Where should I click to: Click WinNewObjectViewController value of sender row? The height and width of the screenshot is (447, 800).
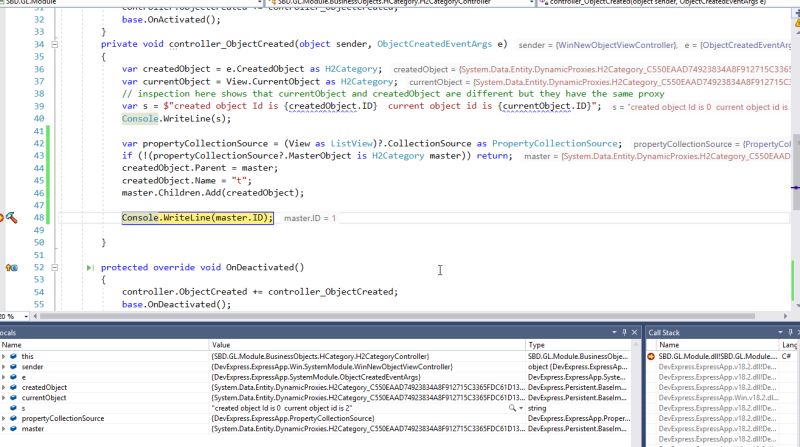click(332, 366)
